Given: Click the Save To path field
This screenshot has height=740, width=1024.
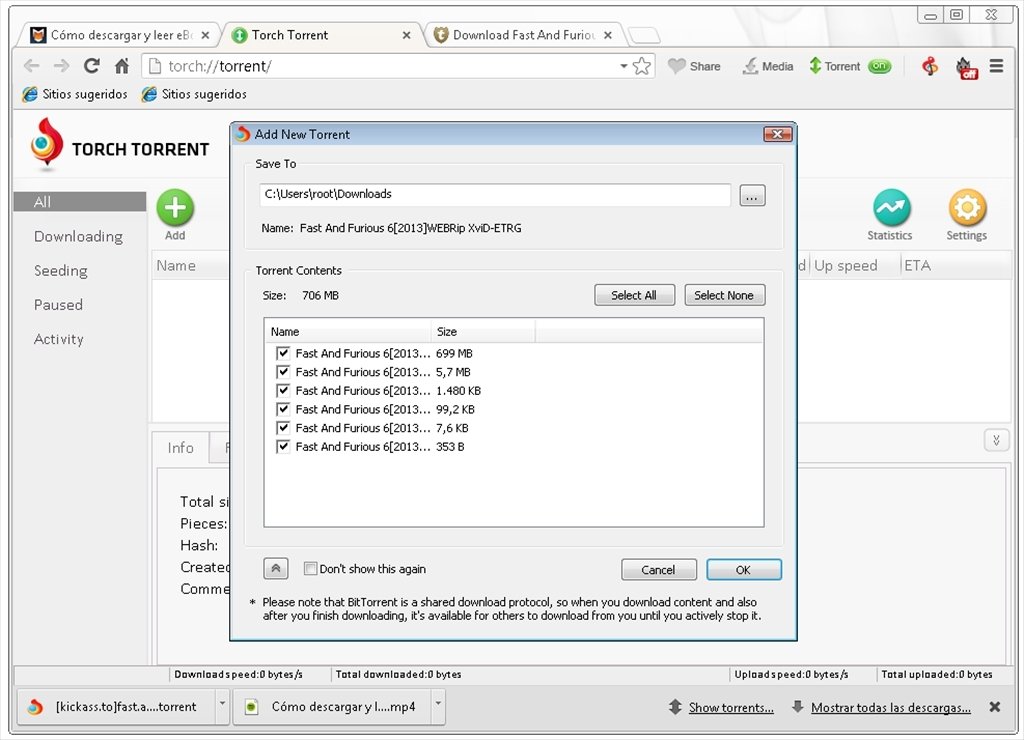Looking at the screenshot, I should (x=495, y=195).
